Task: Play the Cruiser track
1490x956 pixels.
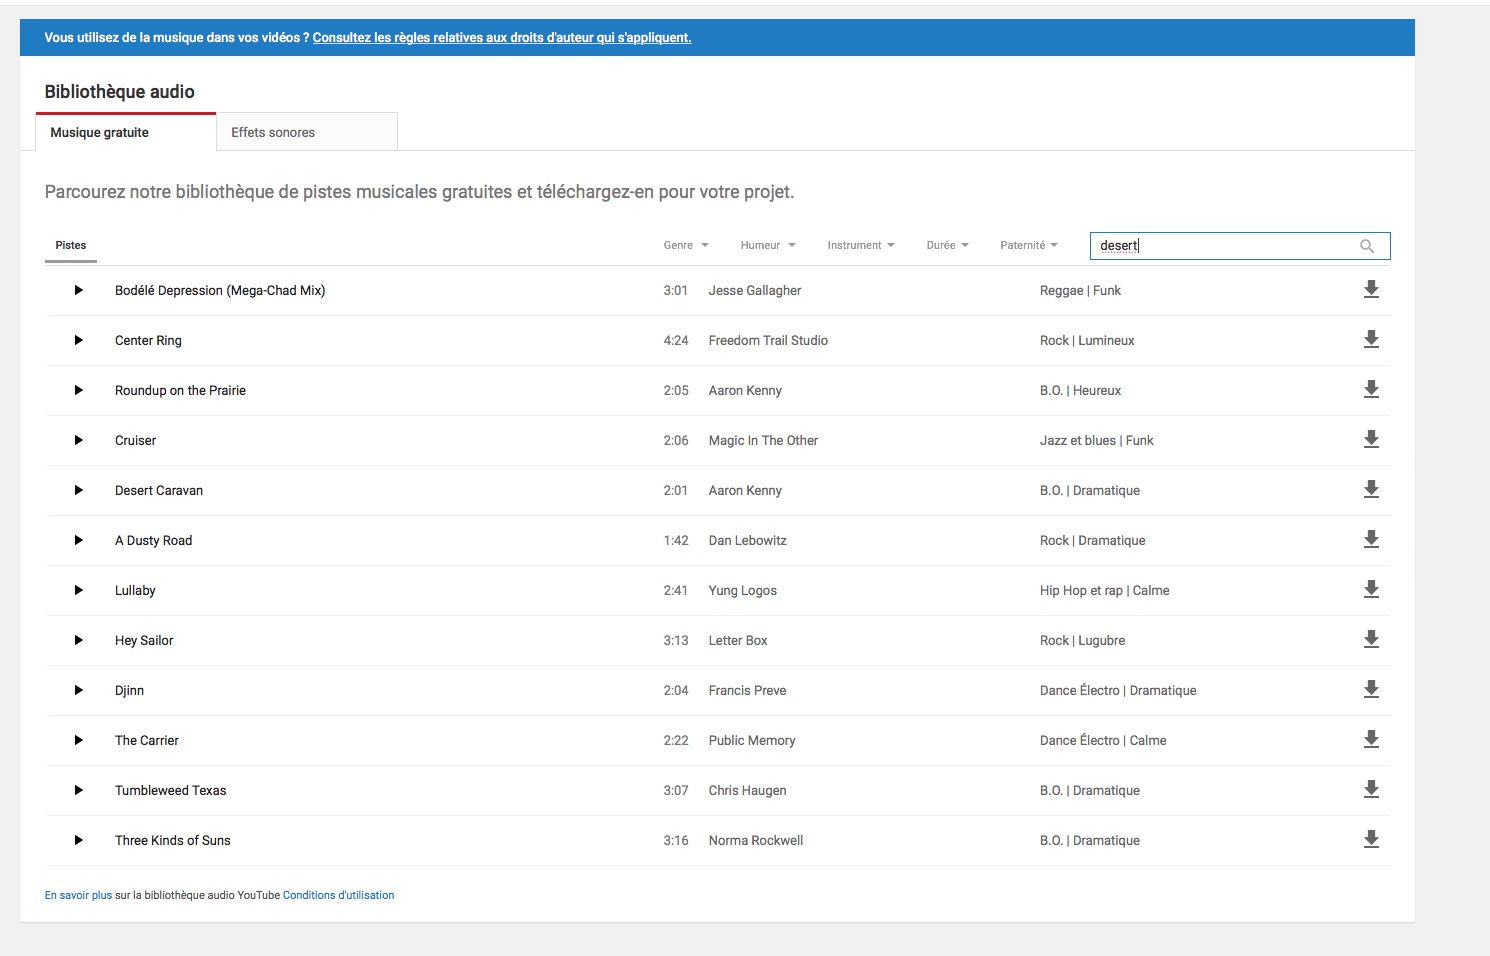Action: point(78,440)
